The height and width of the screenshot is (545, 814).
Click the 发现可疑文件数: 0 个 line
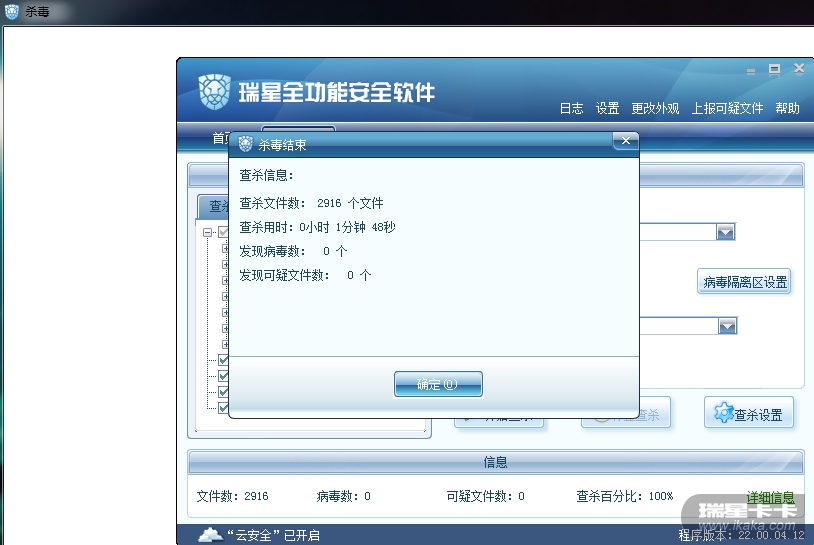pyautogui.click(x=305, y=275)
